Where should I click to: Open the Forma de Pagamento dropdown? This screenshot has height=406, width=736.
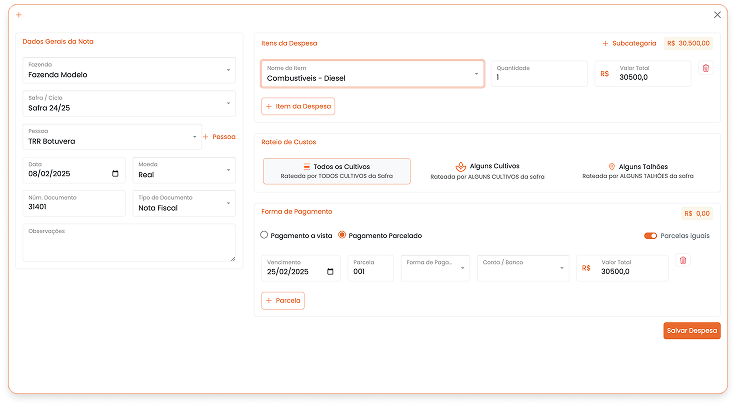click(435, 268)
